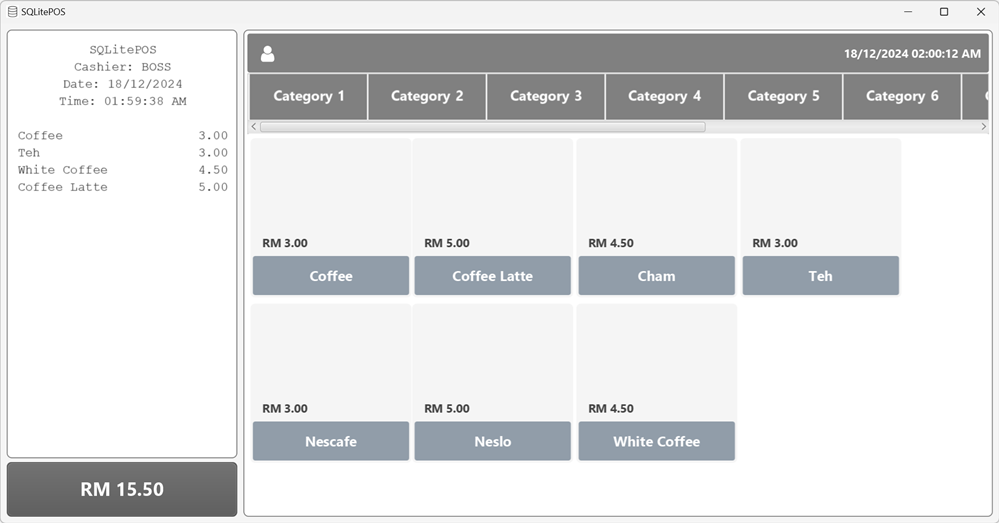Viewport: 999px width, 523px height.
Task: Add Teh to the order
Action: tap(820, 276)
